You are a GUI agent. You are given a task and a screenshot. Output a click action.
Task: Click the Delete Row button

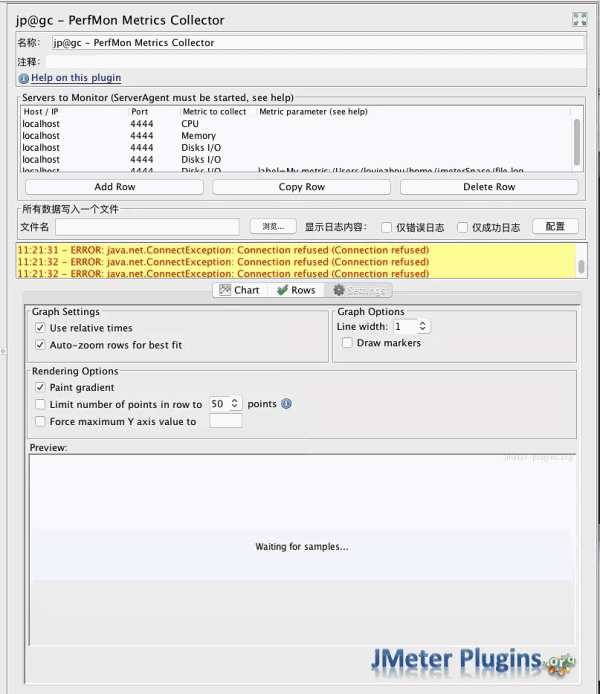click(489, 187)
